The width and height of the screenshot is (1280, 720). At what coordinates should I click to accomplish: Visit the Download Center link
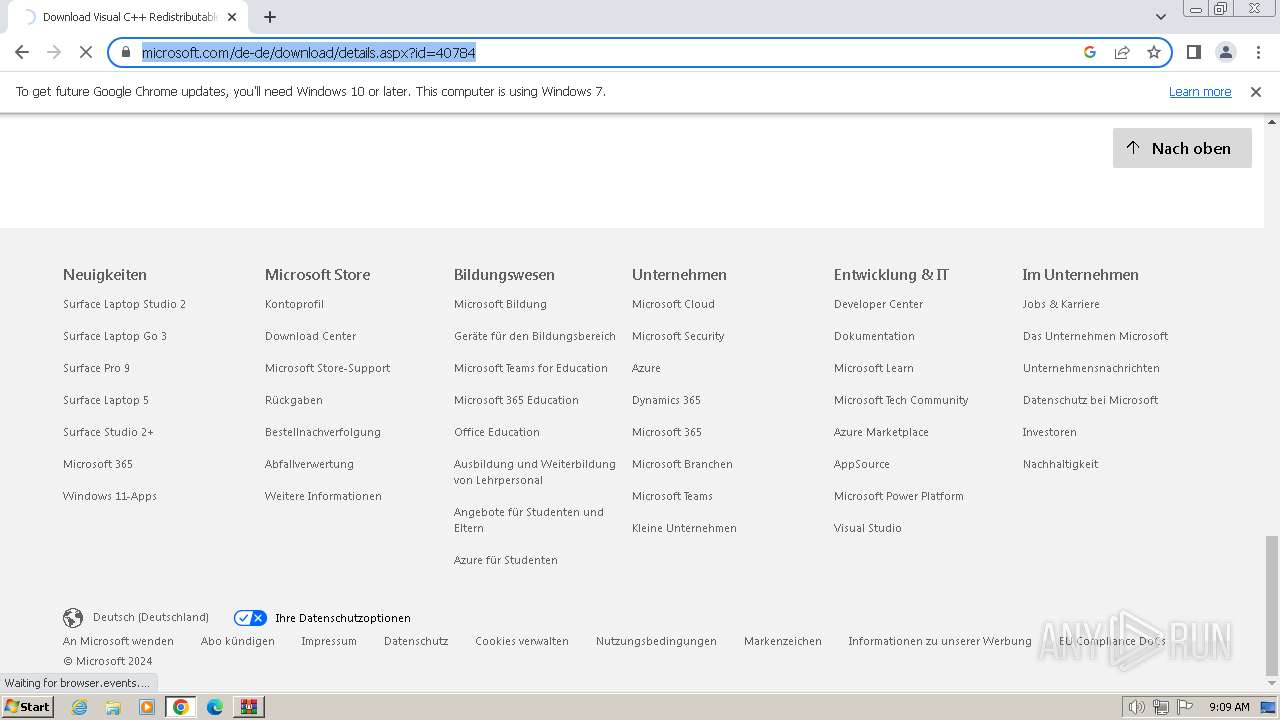click(310, 336)
